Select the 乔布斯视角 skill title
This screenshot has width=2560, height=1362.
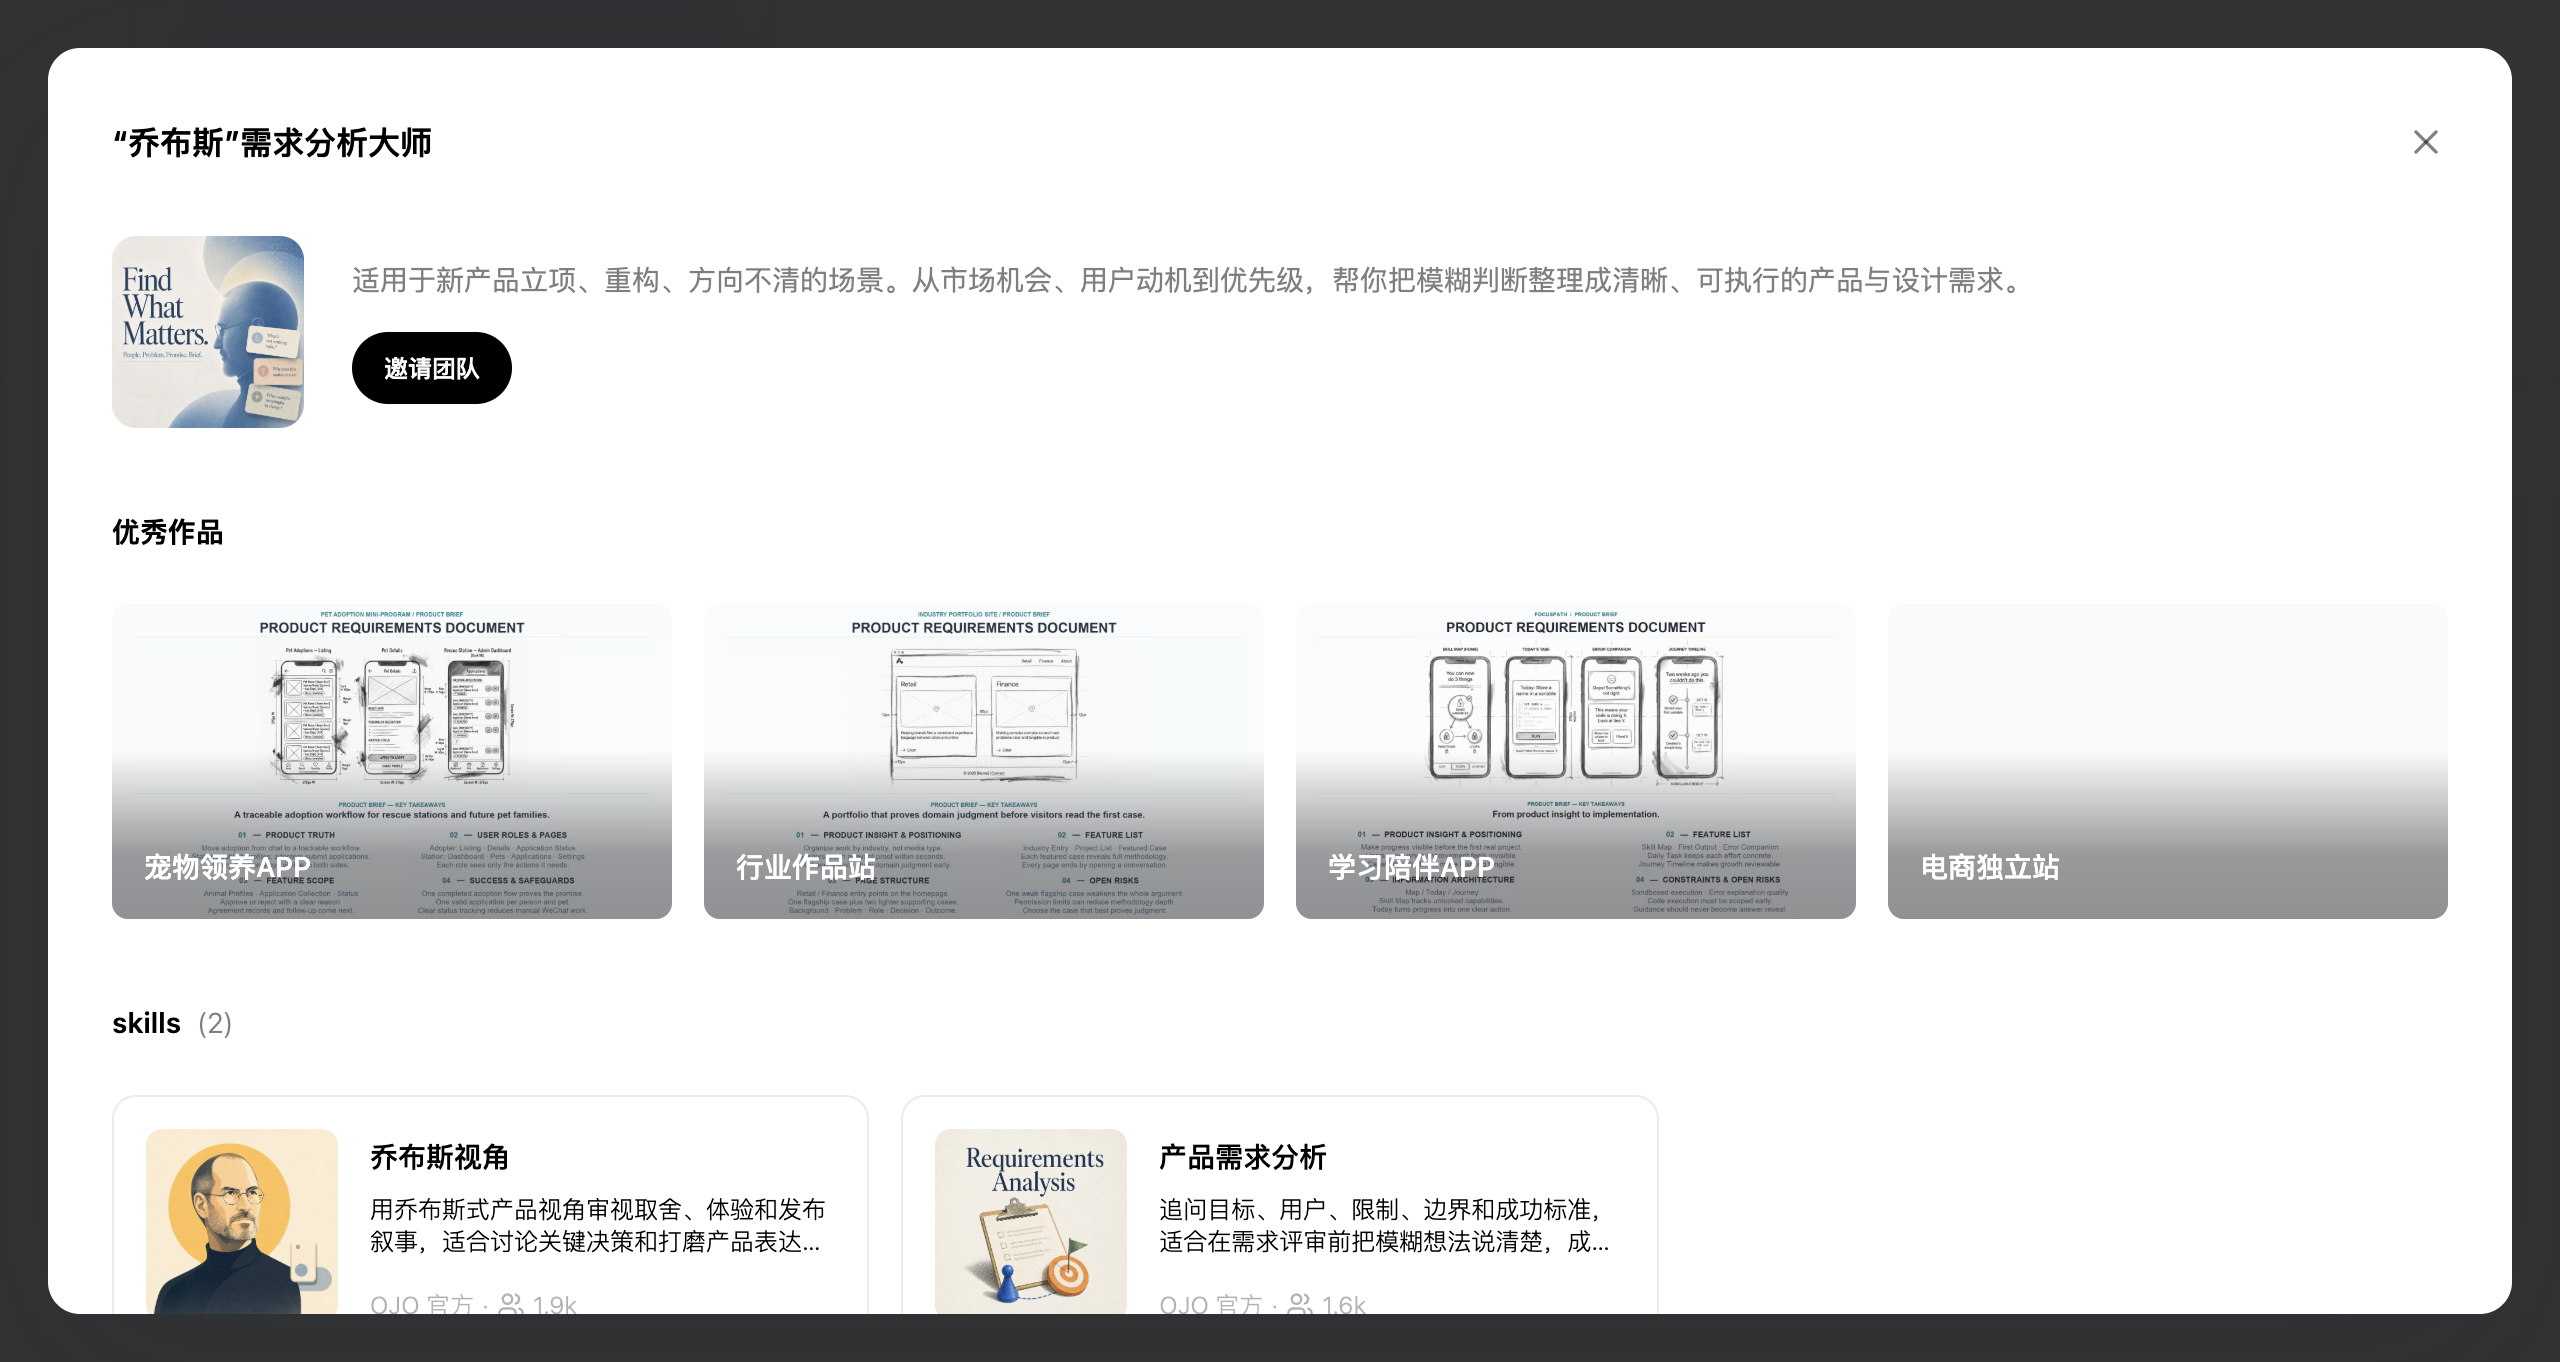point(440,1157)
